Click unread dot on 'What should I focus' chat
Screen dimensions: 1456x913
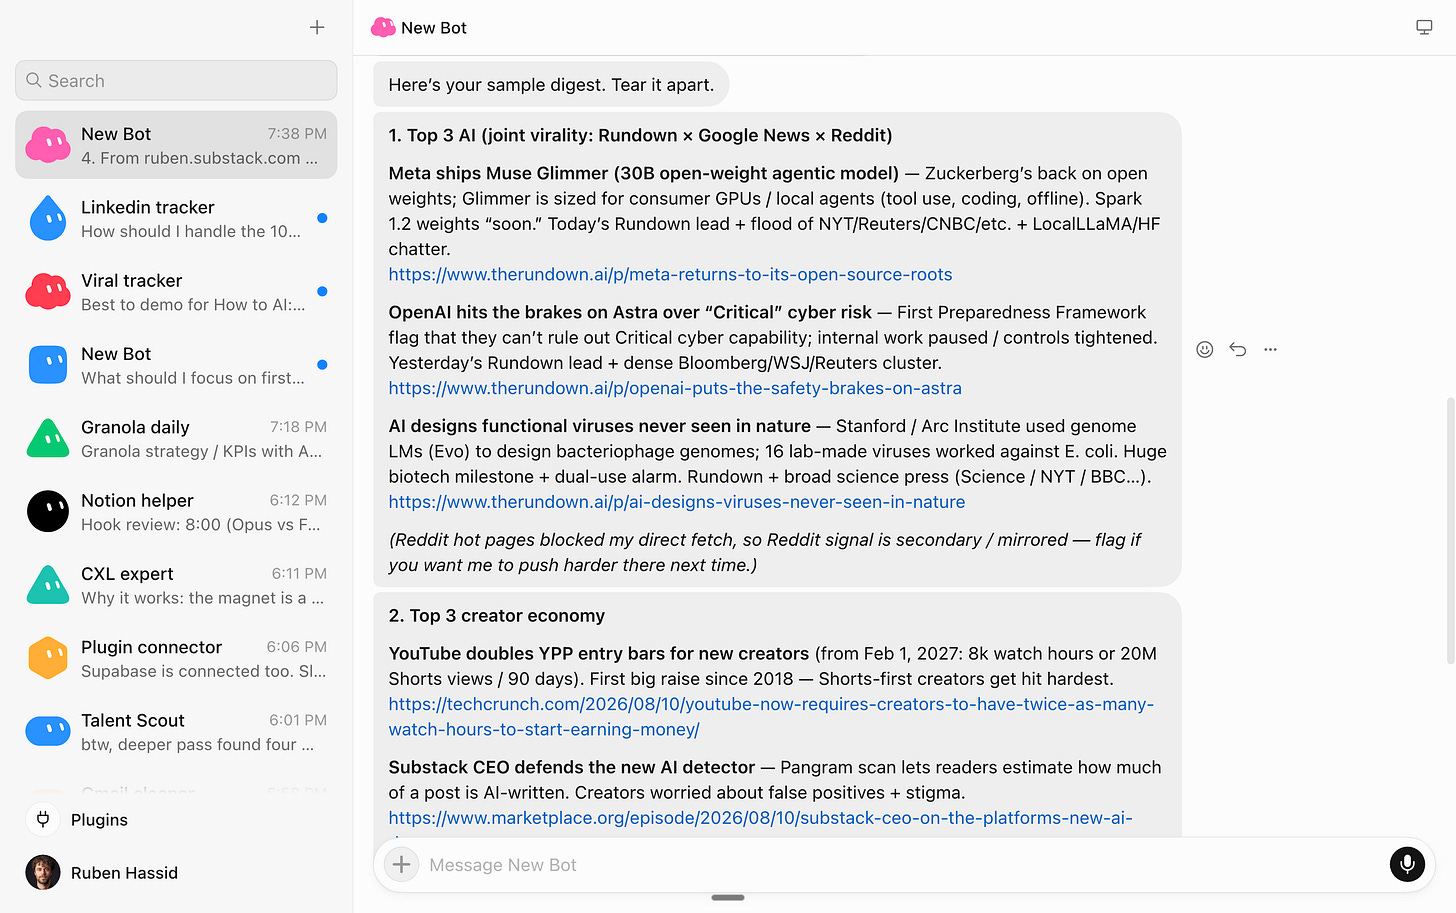[322, 365]
